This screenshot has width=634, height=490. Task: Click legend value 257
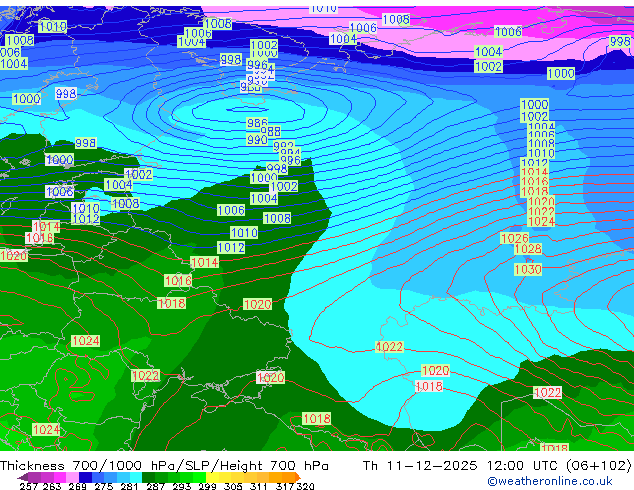(x=28, y=486)
